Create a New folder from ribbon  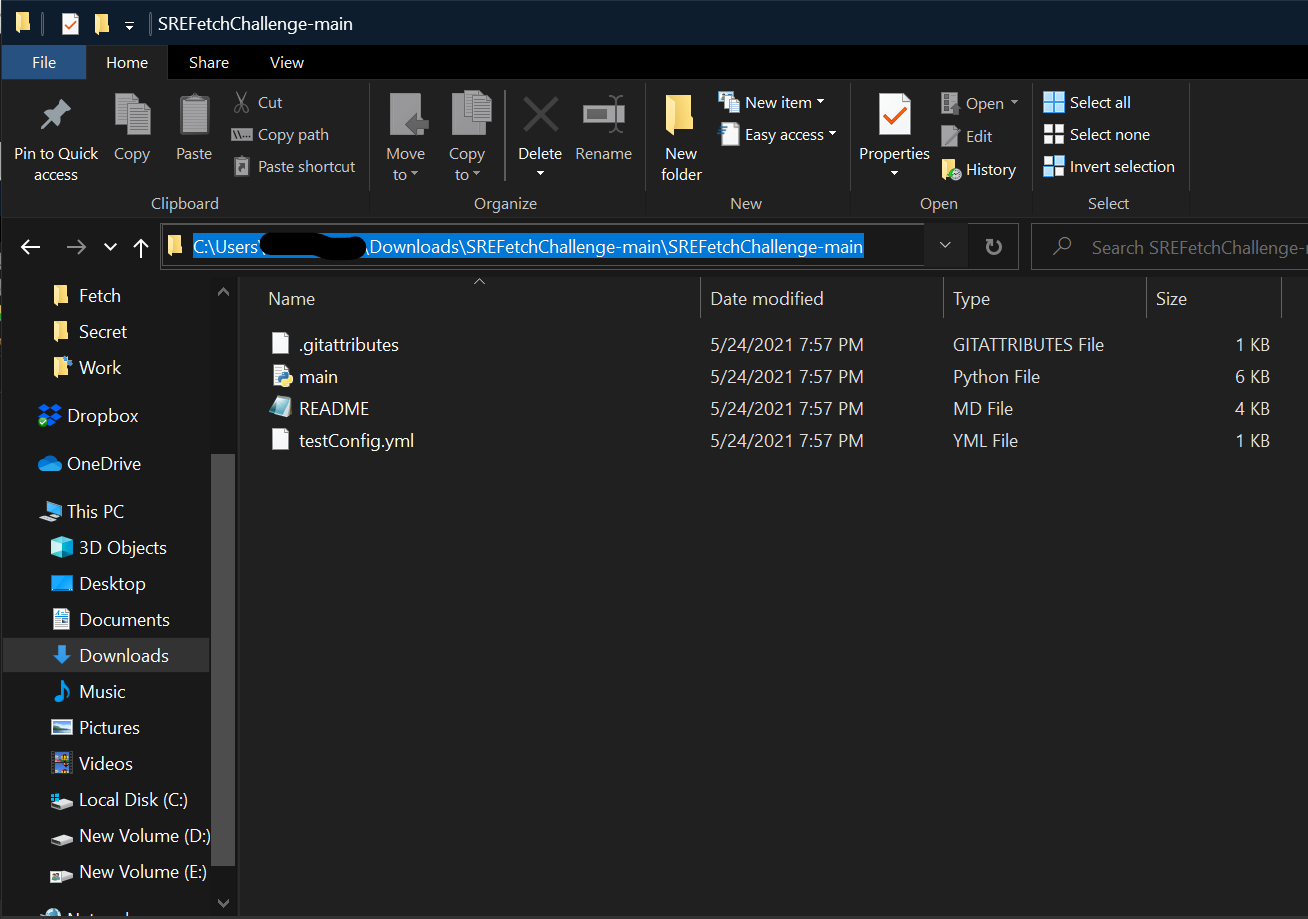681,138
